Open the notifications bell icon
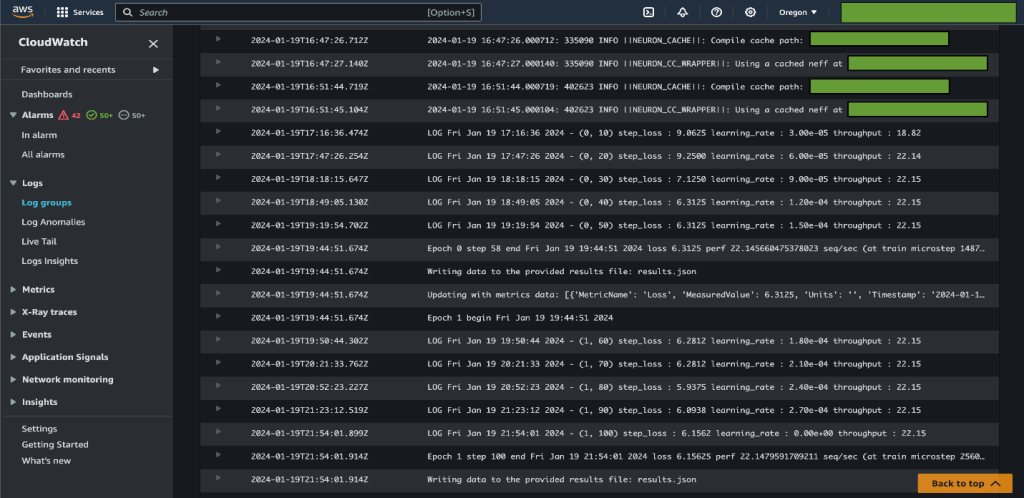 [x=682, y=12]
